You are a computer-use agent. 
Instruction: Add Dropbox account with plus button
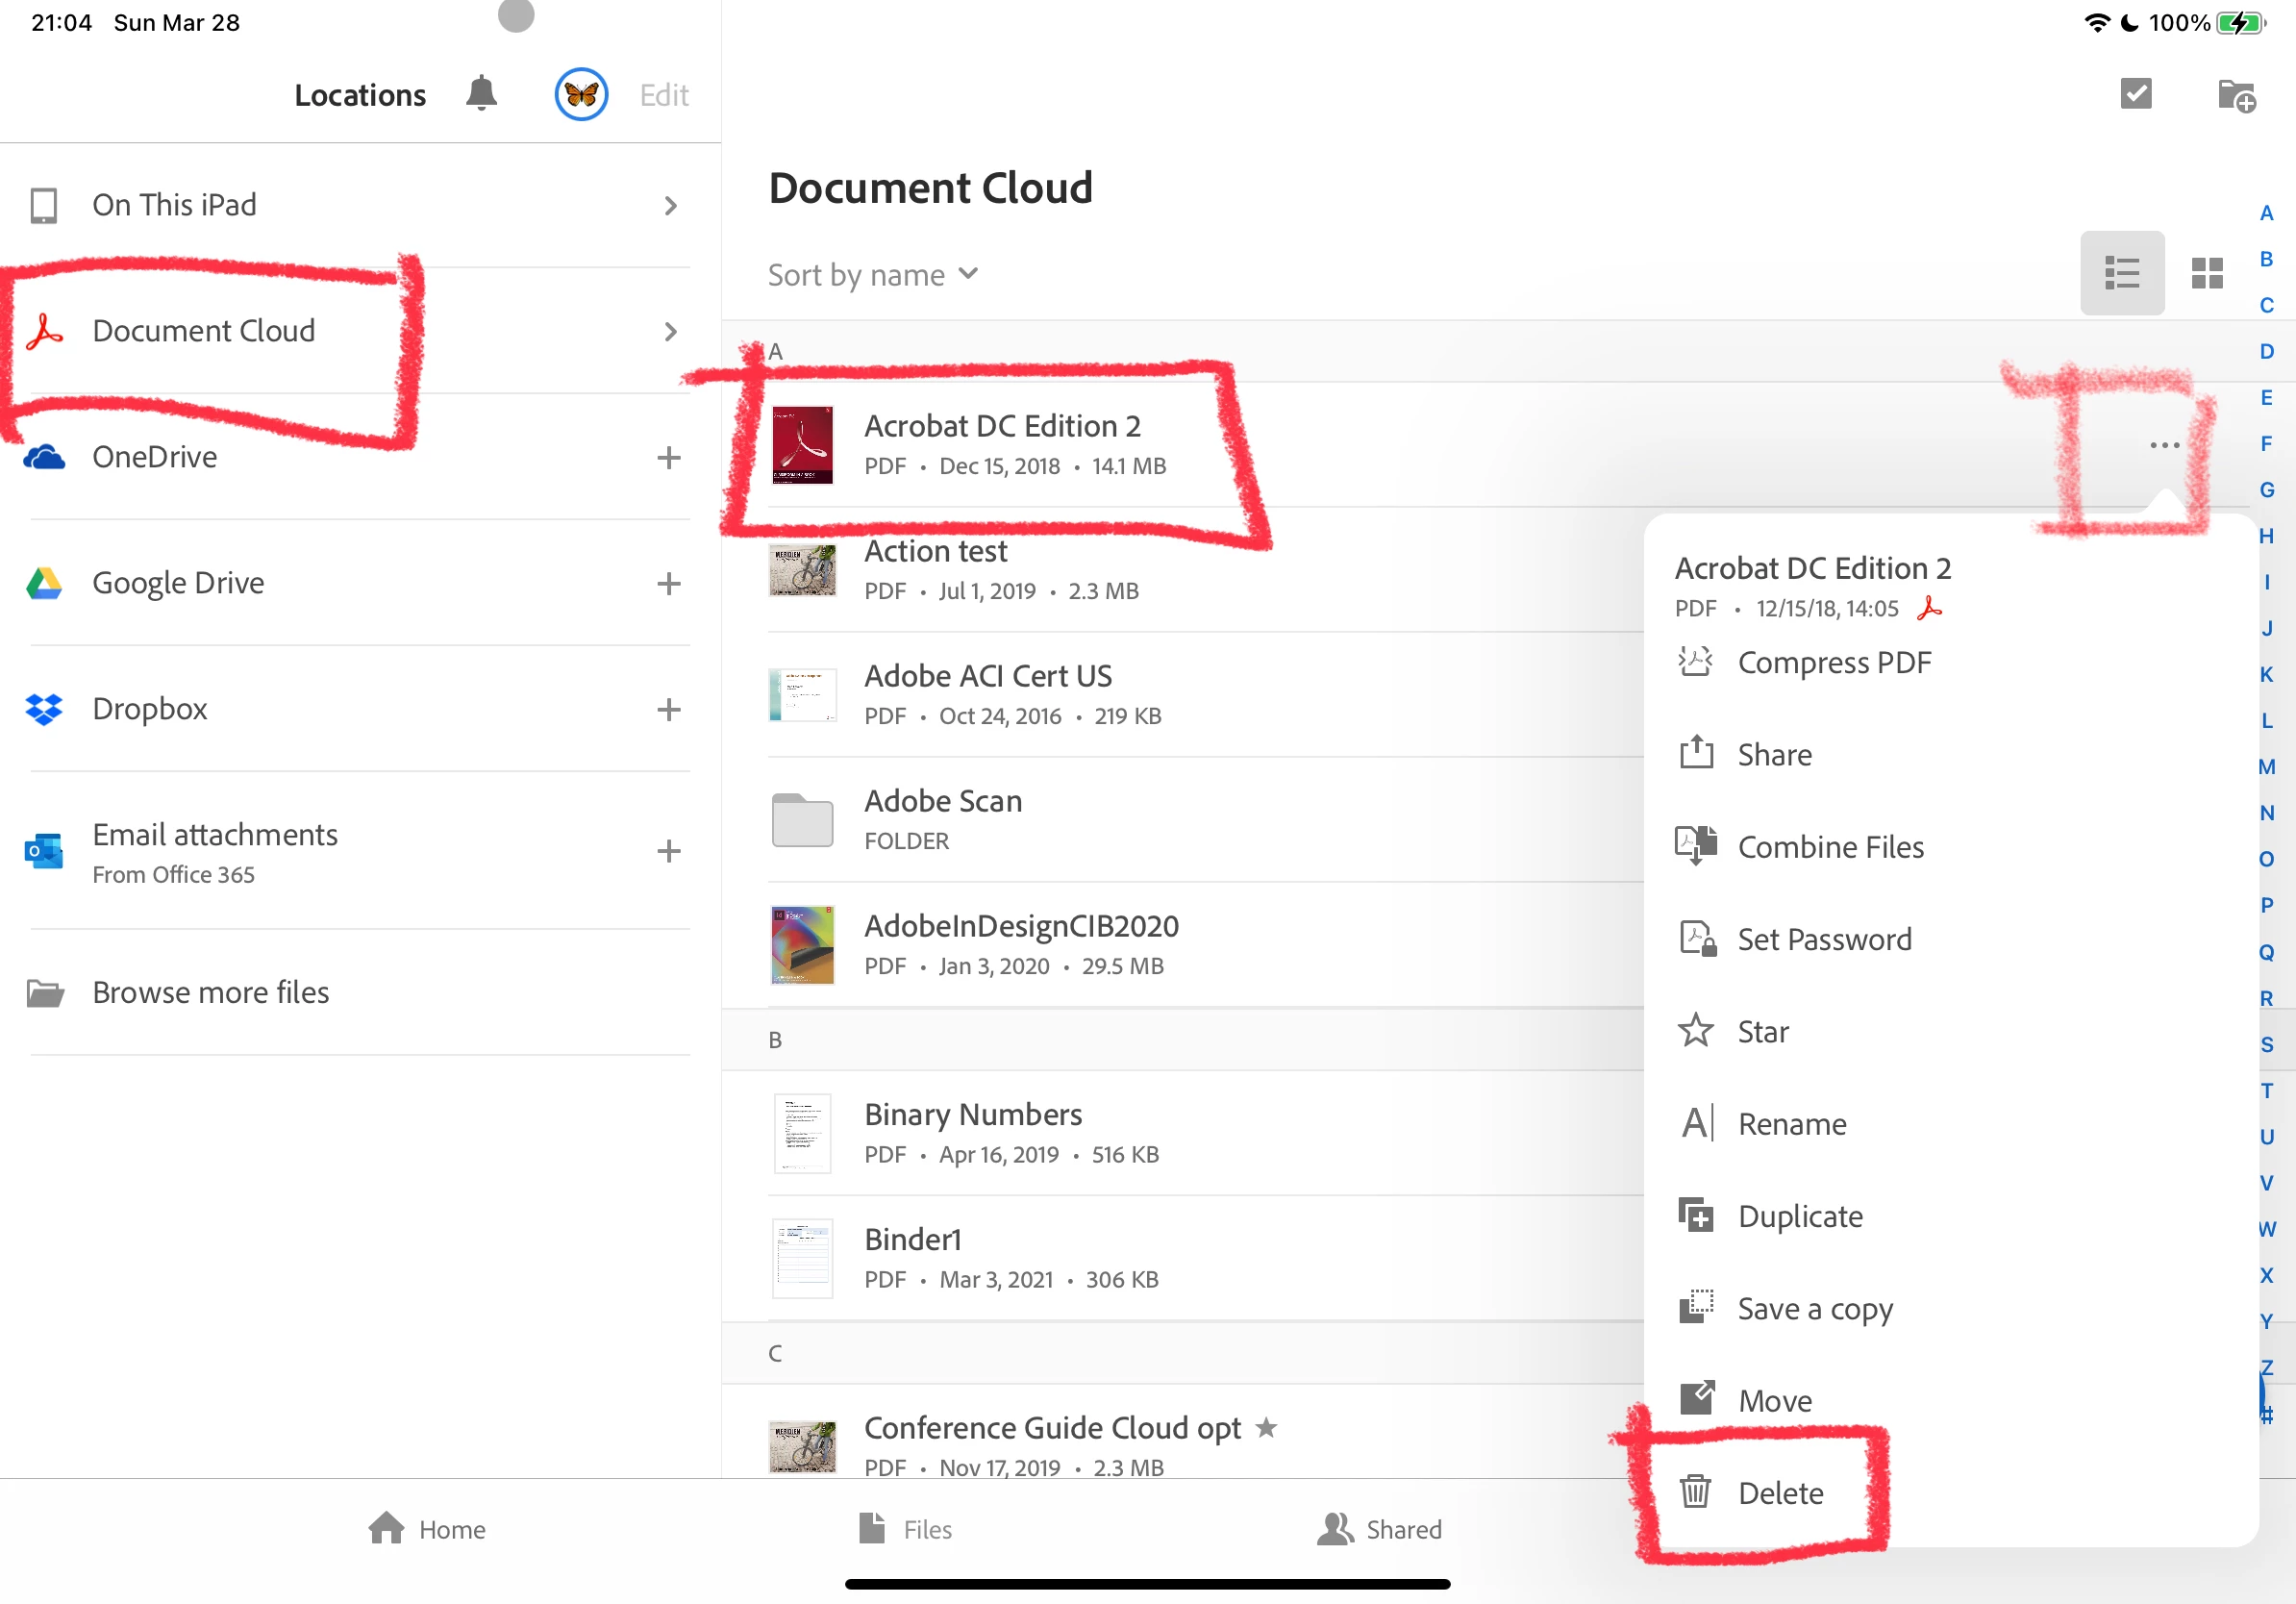[x=668, y=709]
